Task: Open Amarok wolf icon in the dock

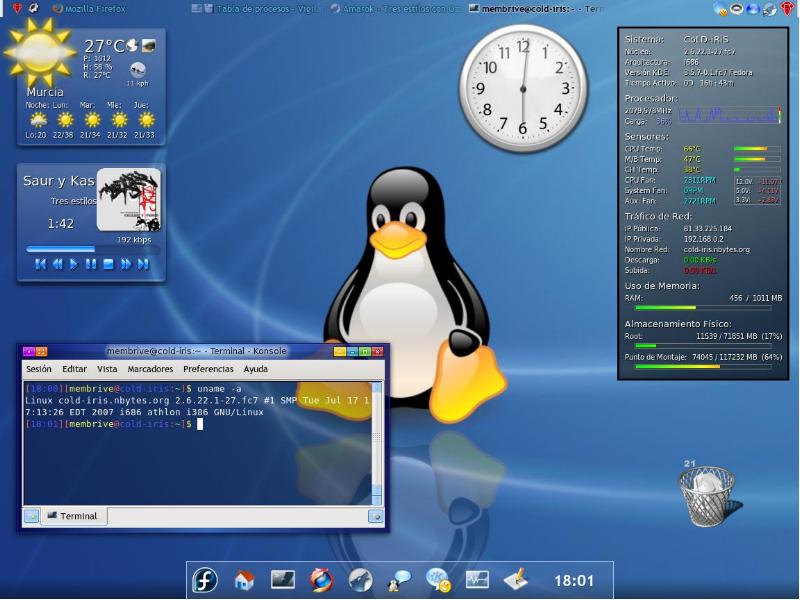Action: click(x=360, y=581)
